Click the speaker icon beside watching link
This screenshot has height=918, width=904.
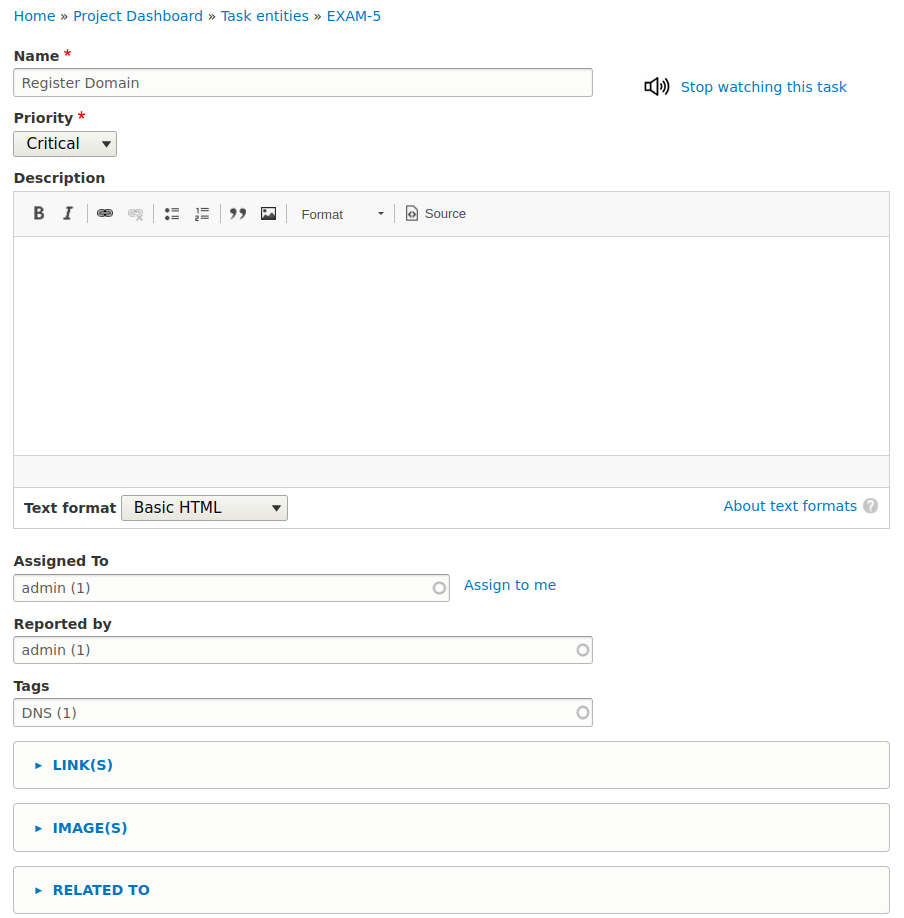(x=656, y=87)
